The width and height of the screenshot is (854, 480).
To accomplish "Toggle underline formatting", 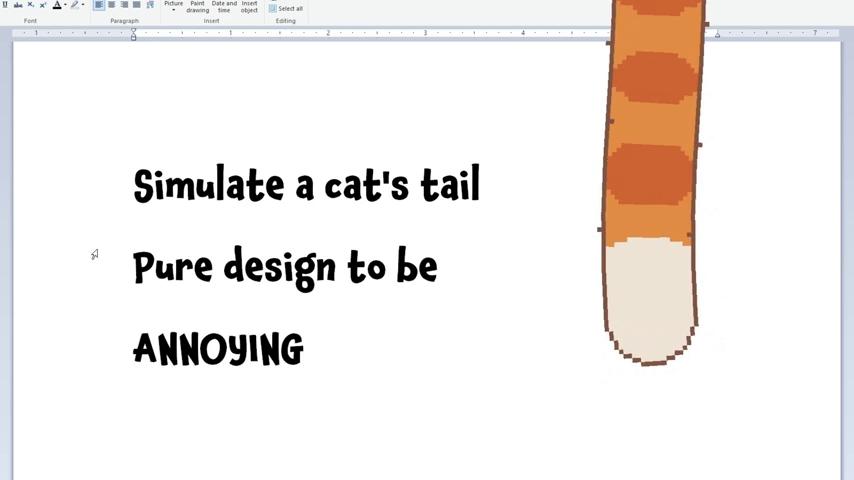I will pyautogui.click(x=5, y=5).
